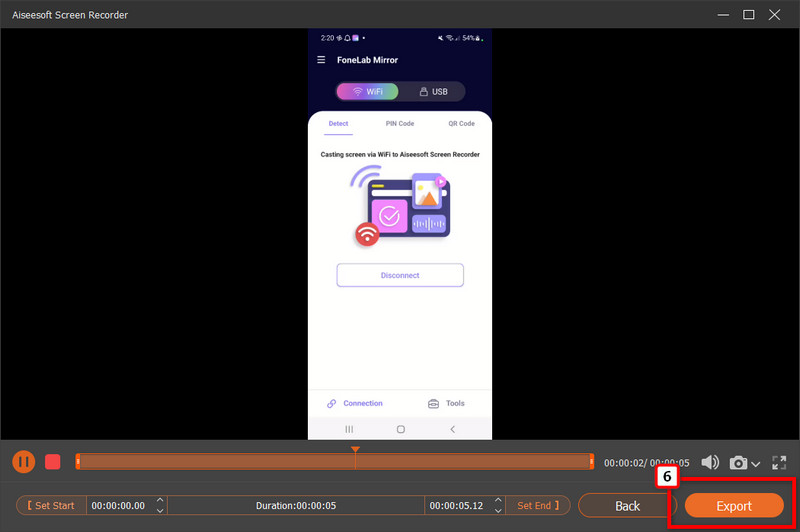Take a snapshot with the camera icon
The height and width of the screenshot is (532, 800).
coord(738,463)
